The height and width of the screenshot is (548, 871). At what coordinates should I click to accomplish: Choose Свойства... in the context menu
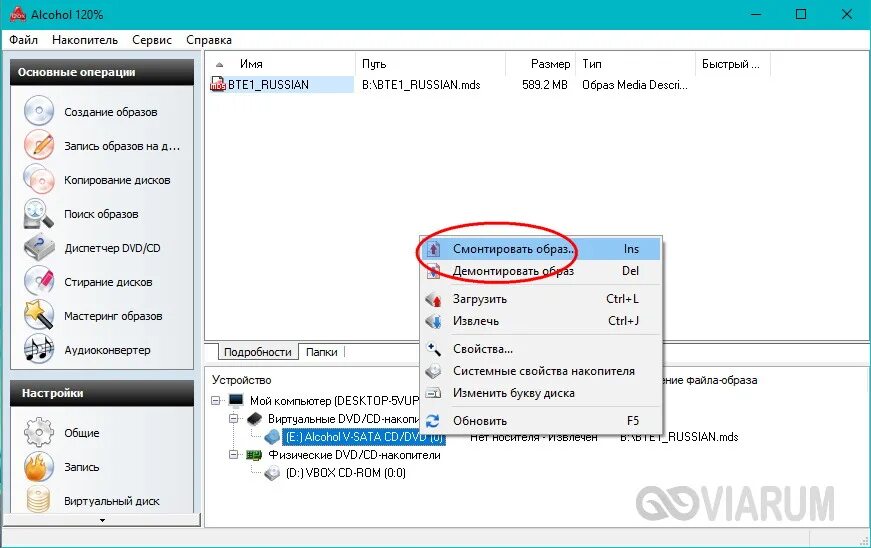click(540, 349)
